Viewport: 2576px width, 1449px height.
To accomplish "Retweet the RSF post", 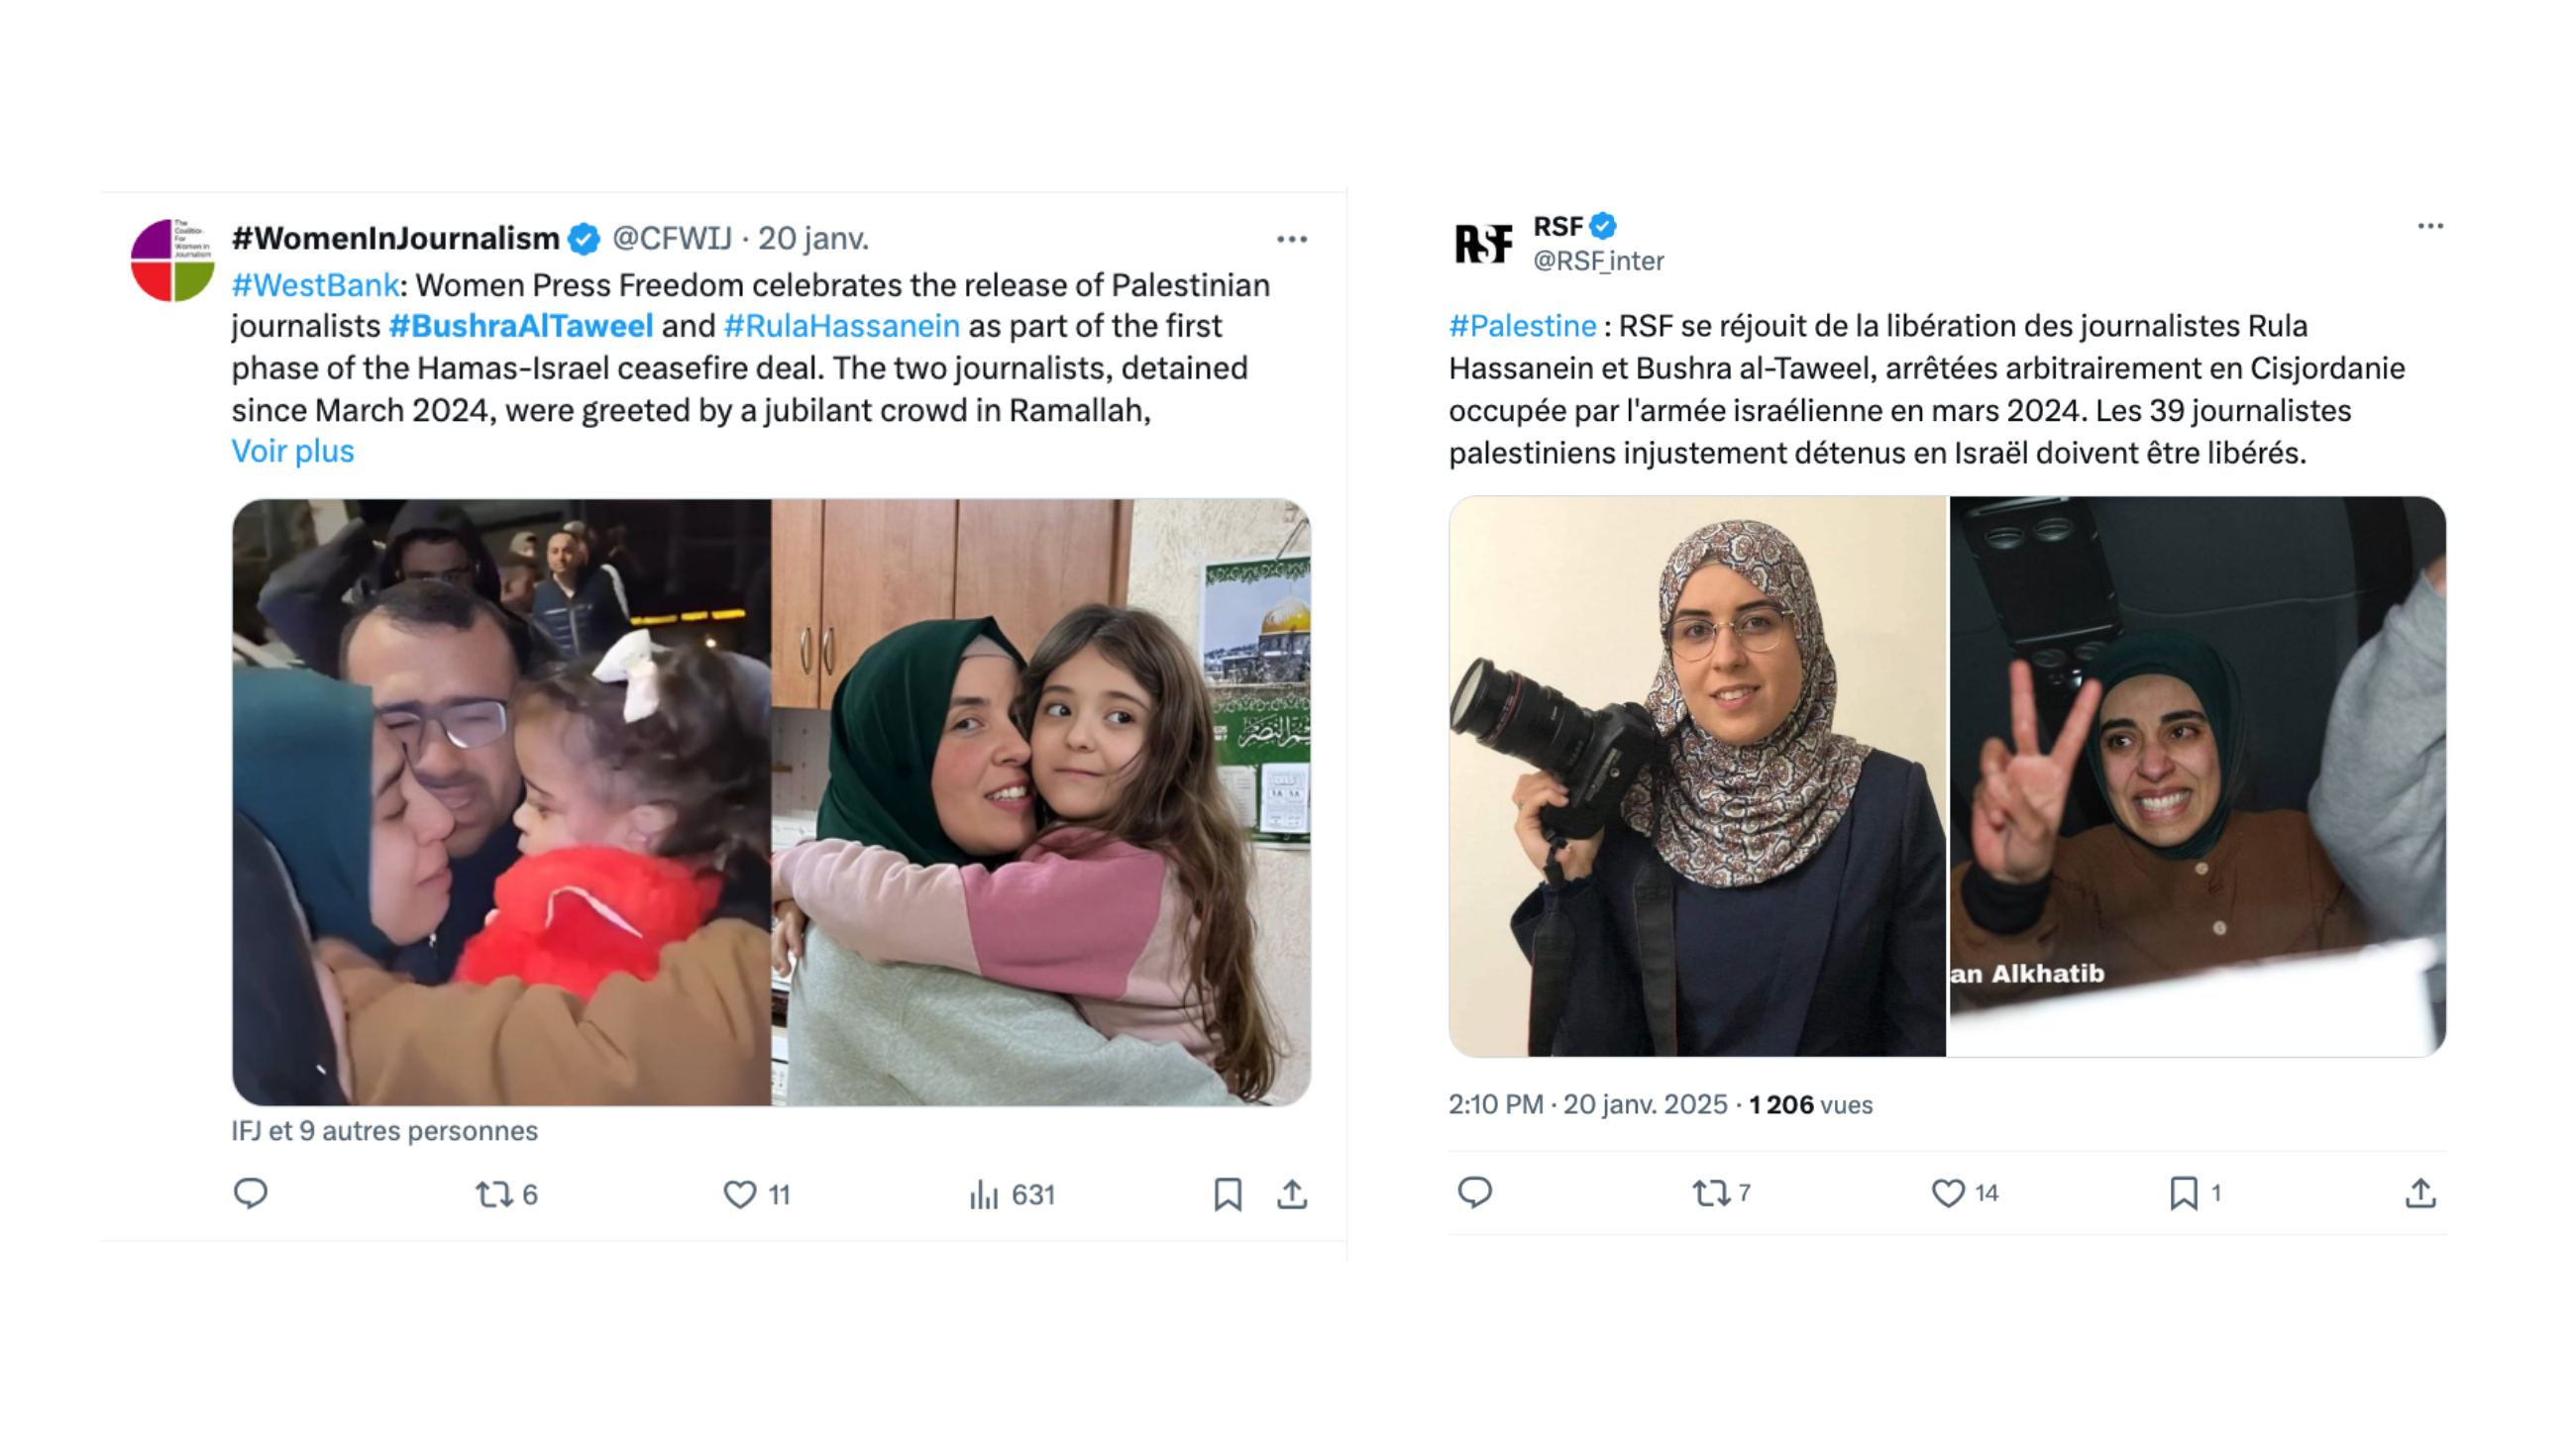I will [x=1711, y=1192].
